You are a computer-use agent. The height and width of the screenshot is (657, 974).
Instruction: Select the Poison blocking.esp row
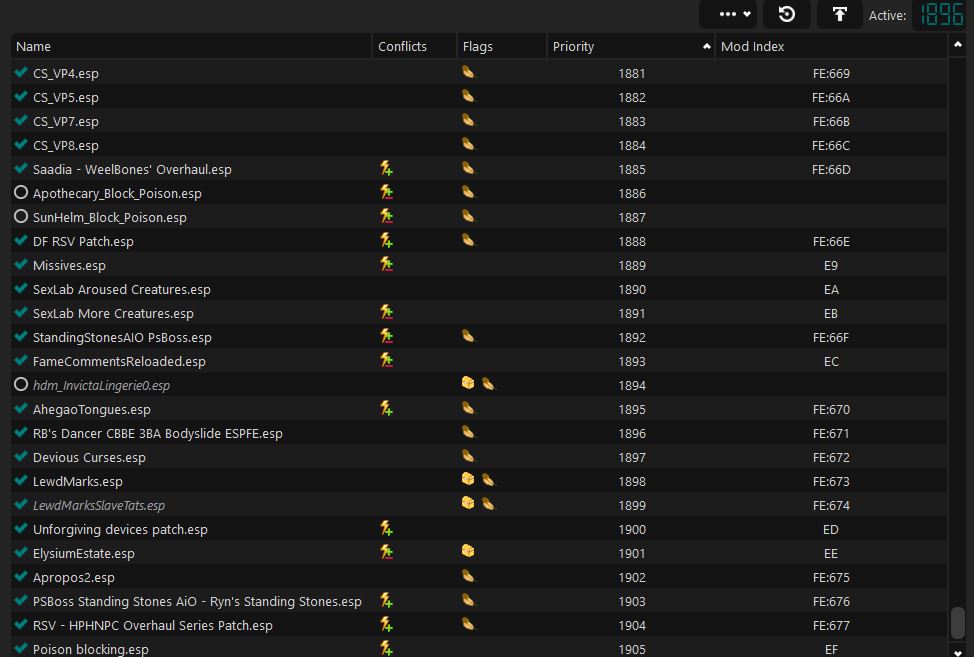tap(479, 648)
